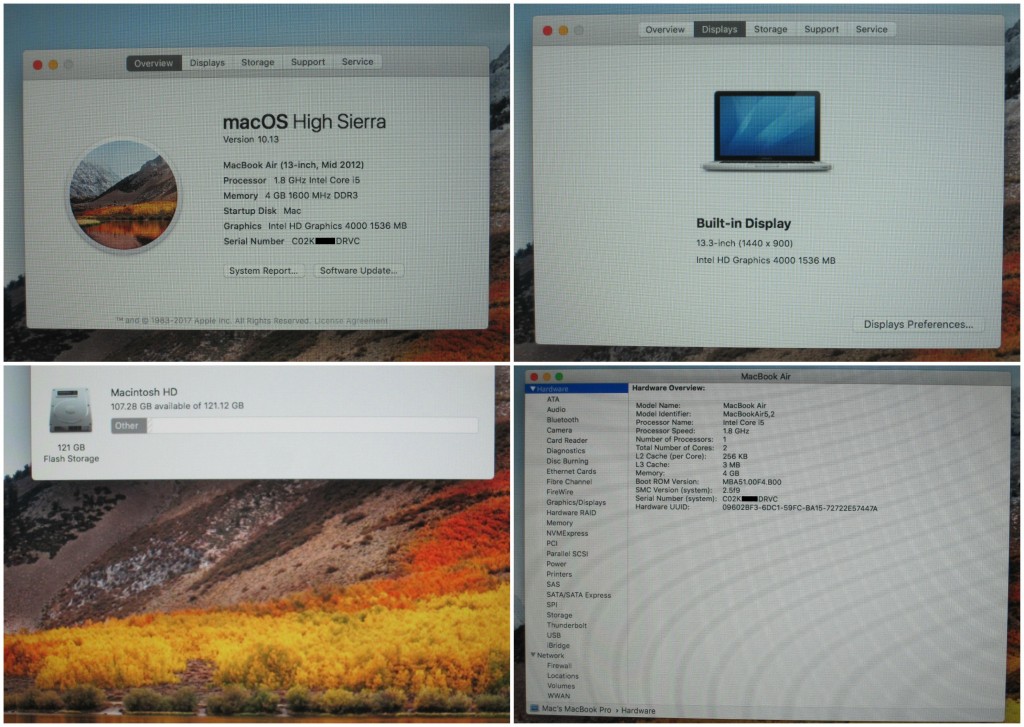Select FireWire in the sidebar
The image size is (1024, 727).
560,492
